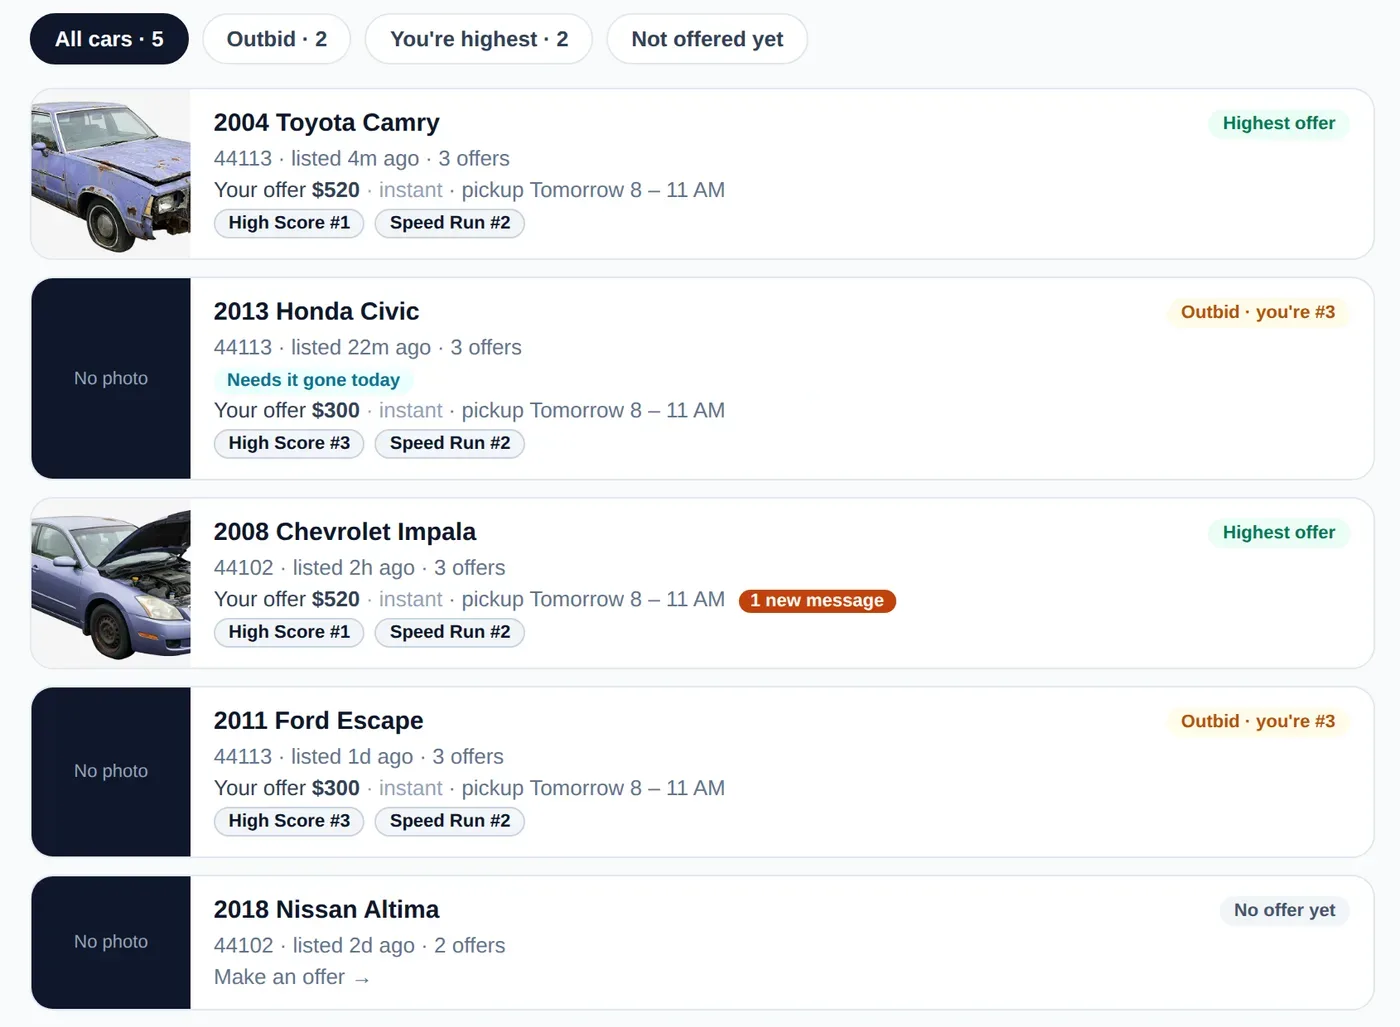Open the 2011 Ford Escape listing title
Viewport: 1400px width, 1027px height.
click(319, 720)
